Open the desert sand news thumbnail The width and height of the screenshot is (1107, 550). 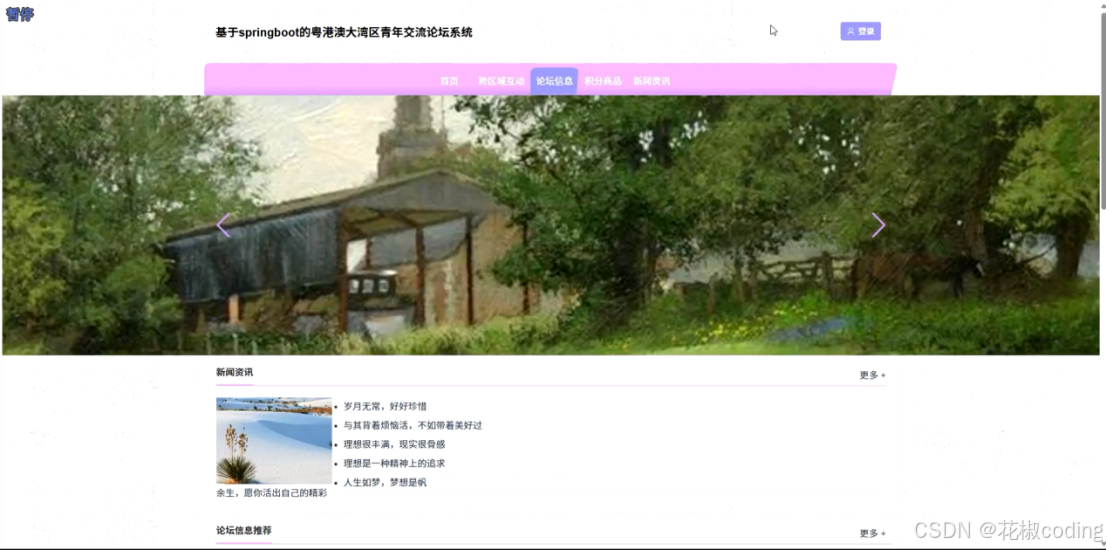(274, 441)
